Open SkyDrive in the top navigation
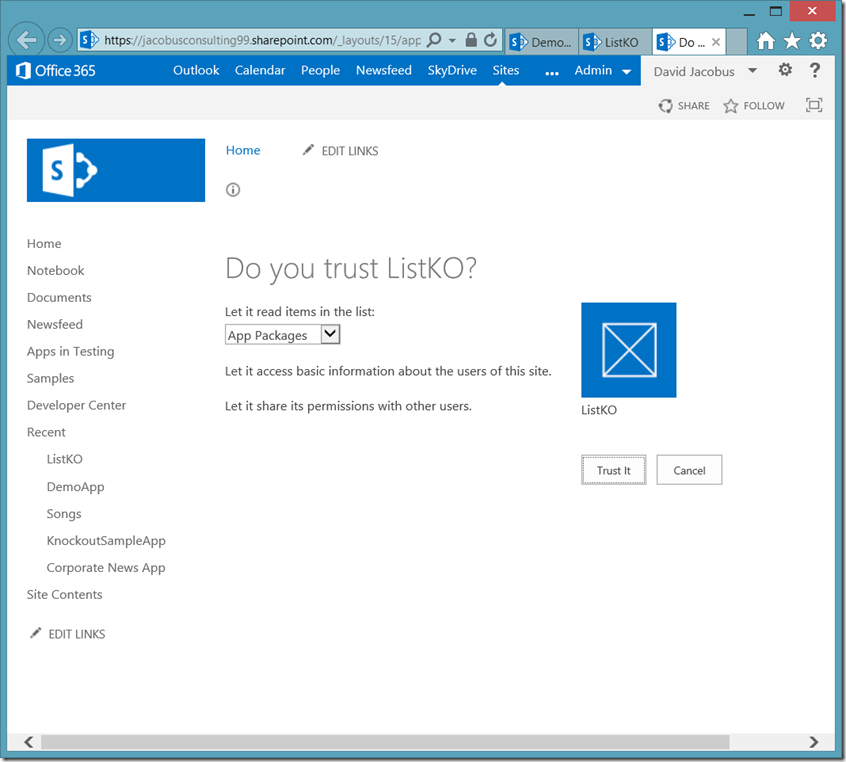 click(452, 70)
